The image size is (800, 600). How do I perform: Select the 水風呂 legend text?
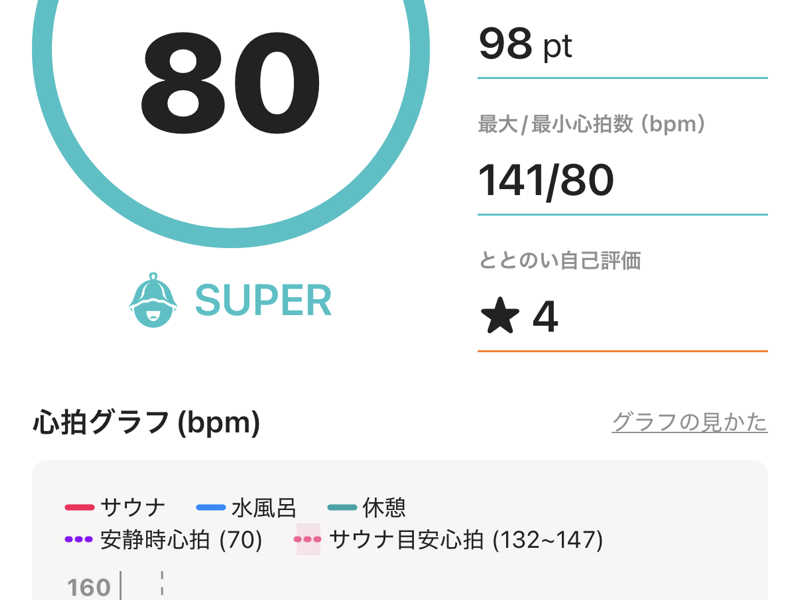[x=263, y=507]
